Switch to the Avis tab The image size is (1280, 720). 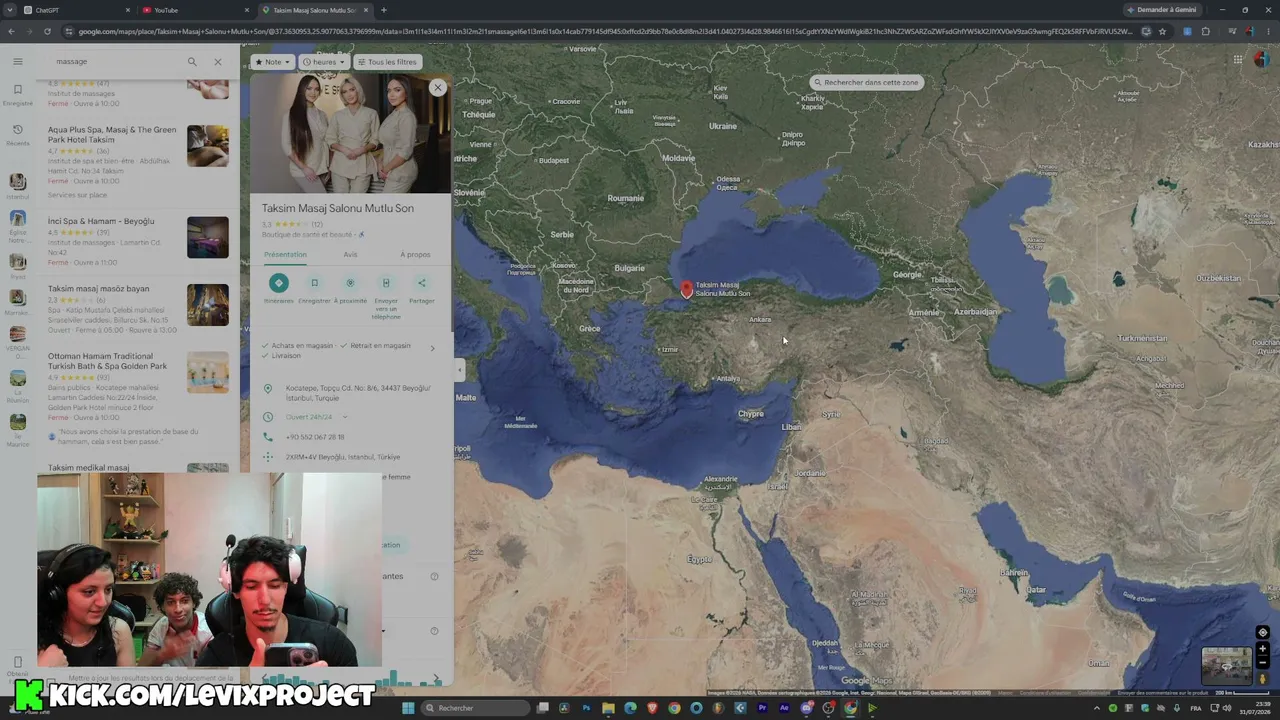pos(350,255)
